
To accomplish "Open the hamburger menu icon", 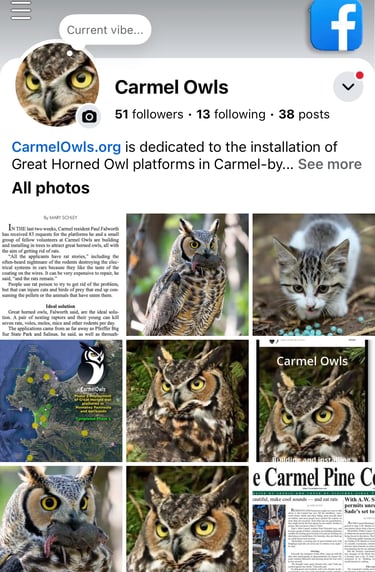I will 21,10.
